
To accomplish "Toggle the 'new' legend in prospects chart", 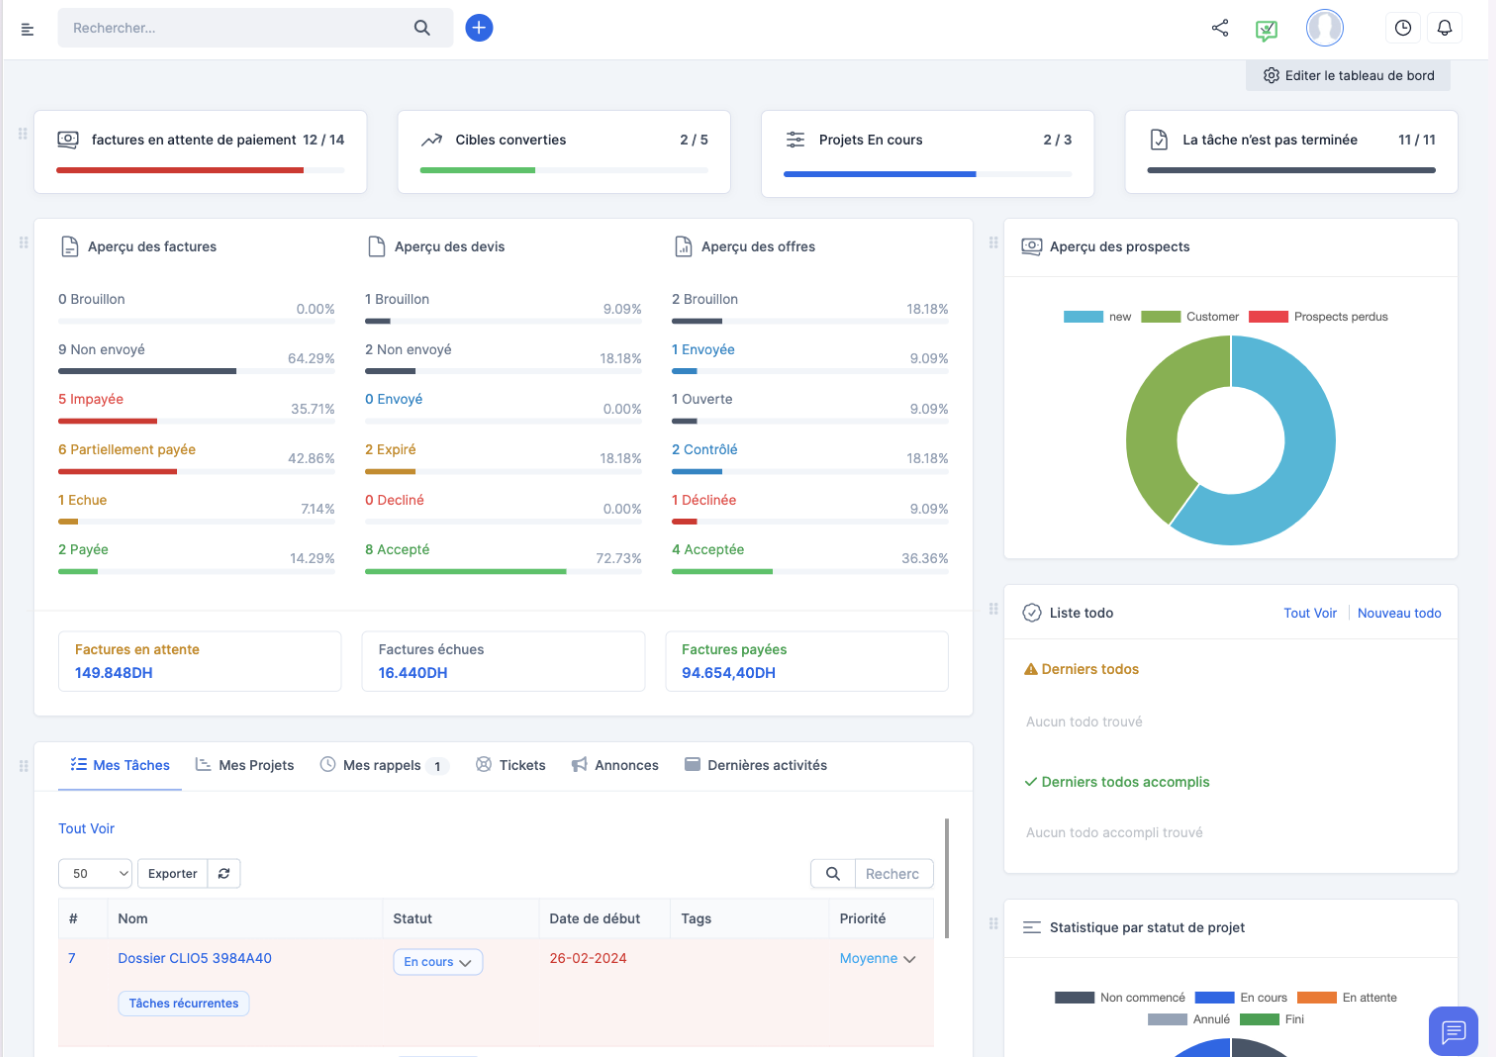I will point(1097,317).
